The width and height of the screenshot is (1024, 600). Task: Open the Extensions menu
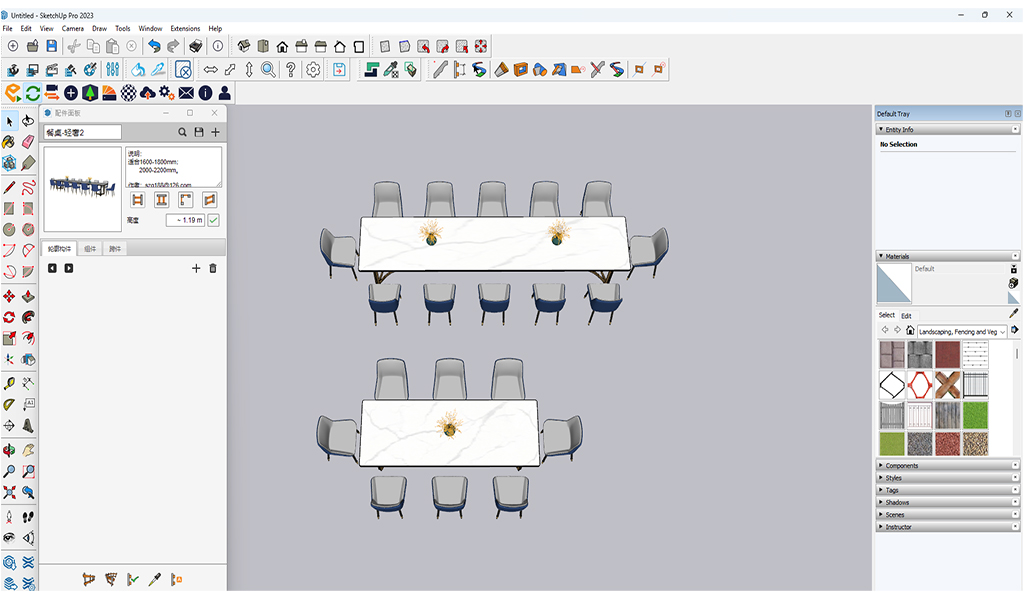(x=185, y=29)
